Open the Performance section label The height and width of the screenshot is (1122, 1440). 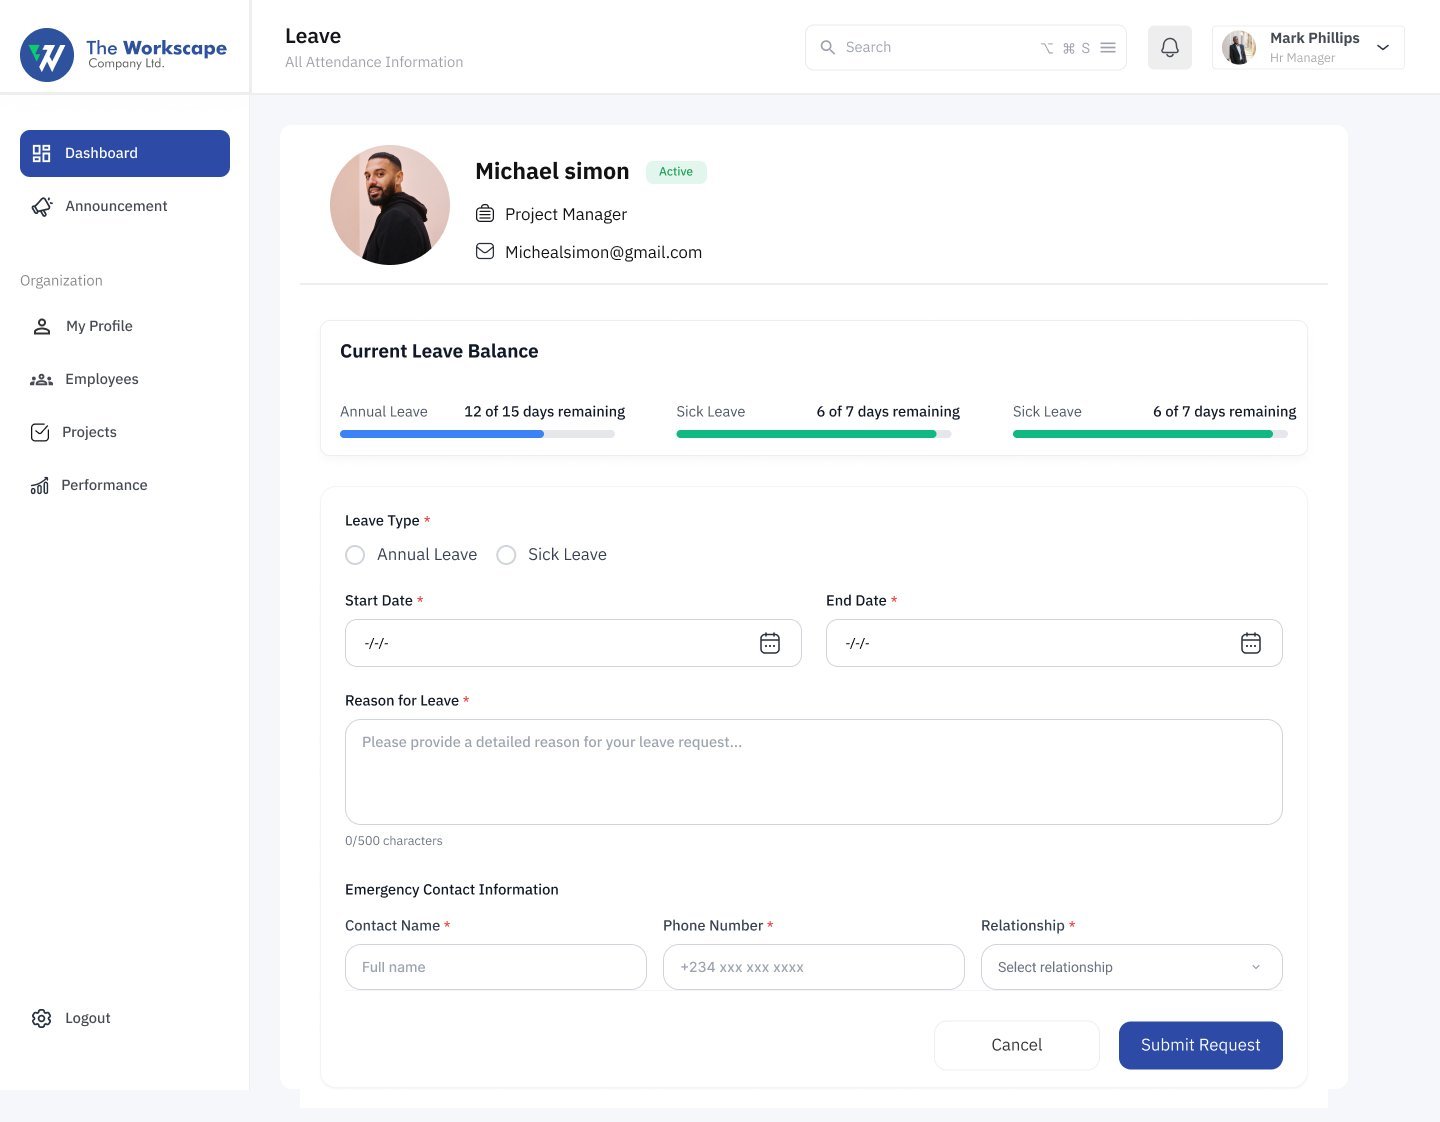click(x=104, y=485)
